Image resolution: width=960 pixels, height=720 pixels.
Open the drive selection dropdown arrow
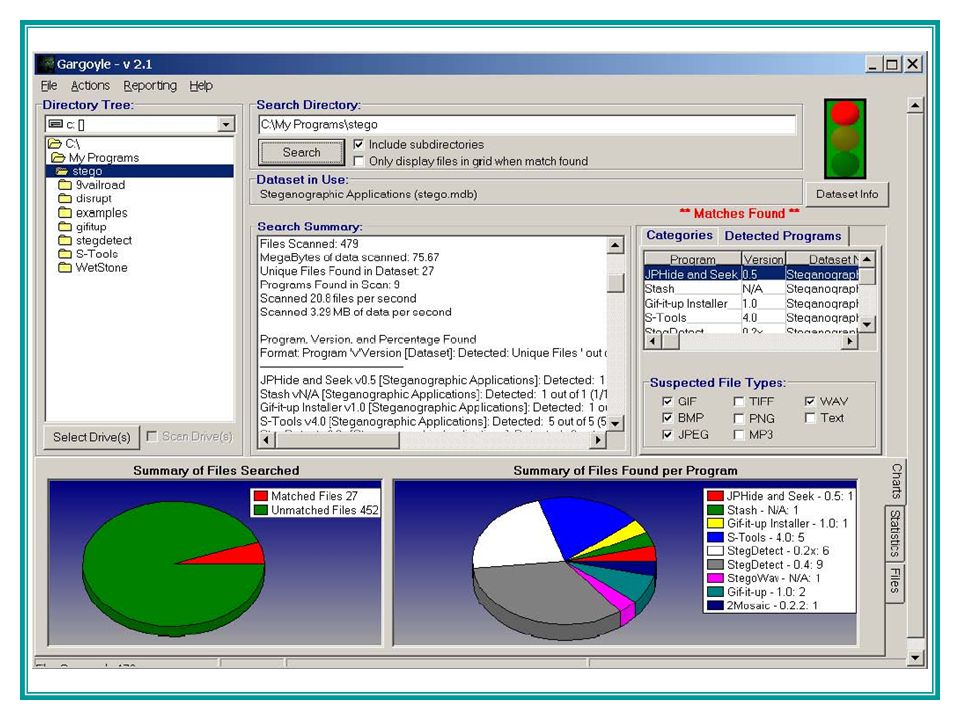click(226, 124)
